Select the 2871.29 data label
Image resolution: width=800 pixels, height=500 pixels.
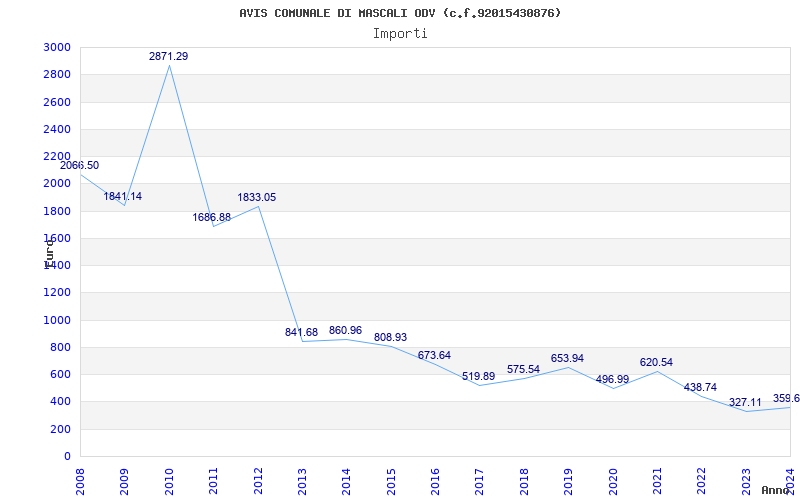168,57
